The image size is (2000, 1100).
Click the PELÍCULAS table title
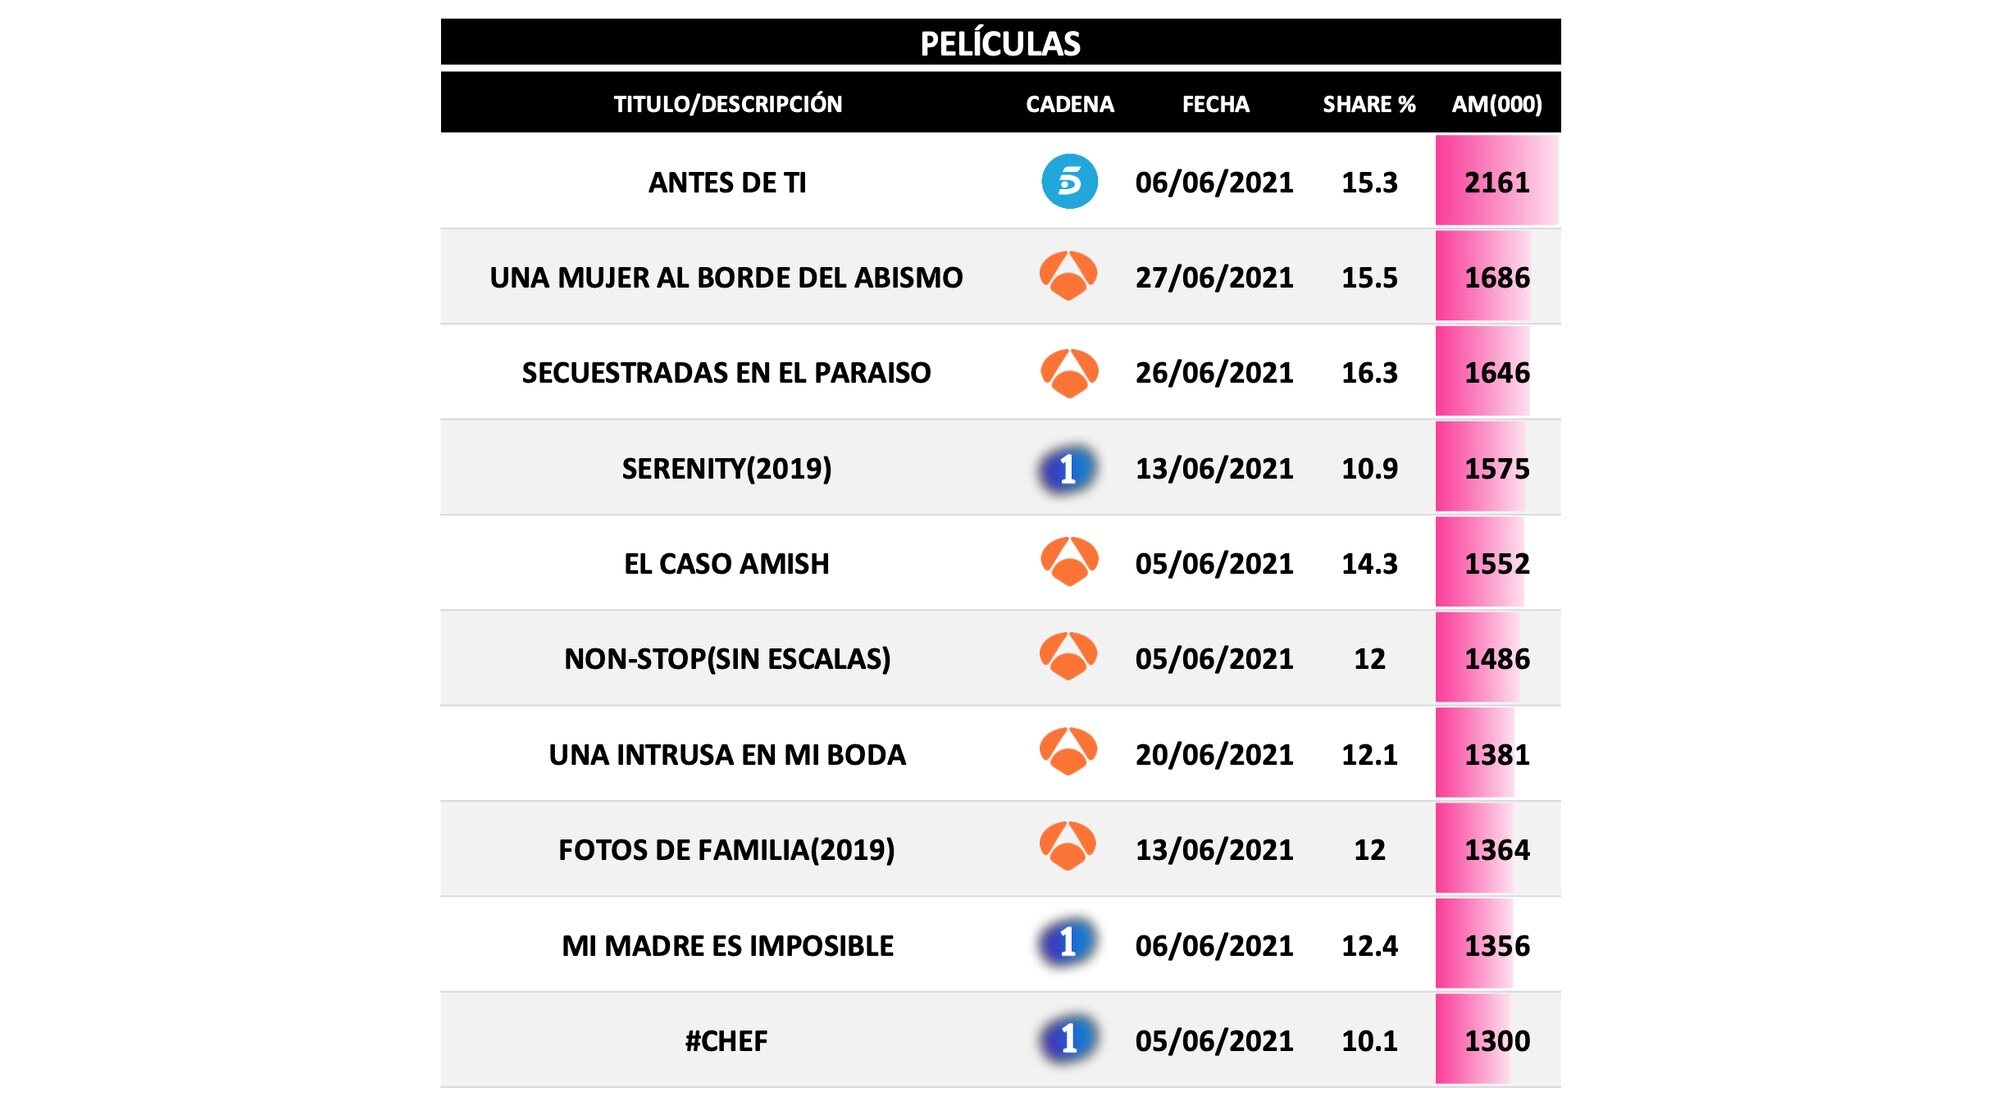tap(1000, 43)
